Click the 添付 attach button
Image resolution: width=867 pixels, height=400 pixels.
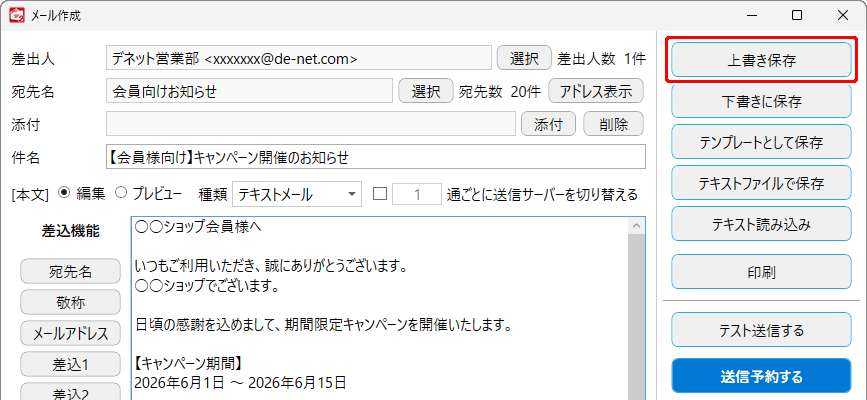[548, 123]
